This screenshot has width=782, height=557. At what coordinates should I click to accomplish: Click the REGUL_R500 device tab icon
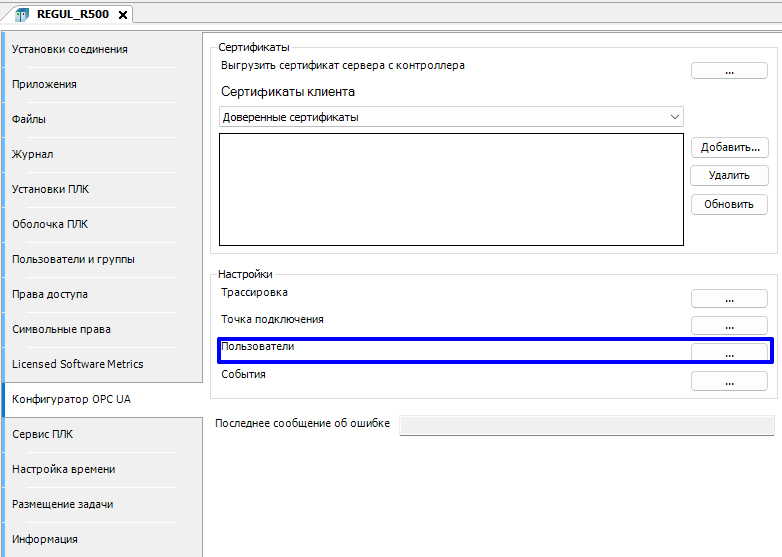pyautogui.click(x=21, y=15)
